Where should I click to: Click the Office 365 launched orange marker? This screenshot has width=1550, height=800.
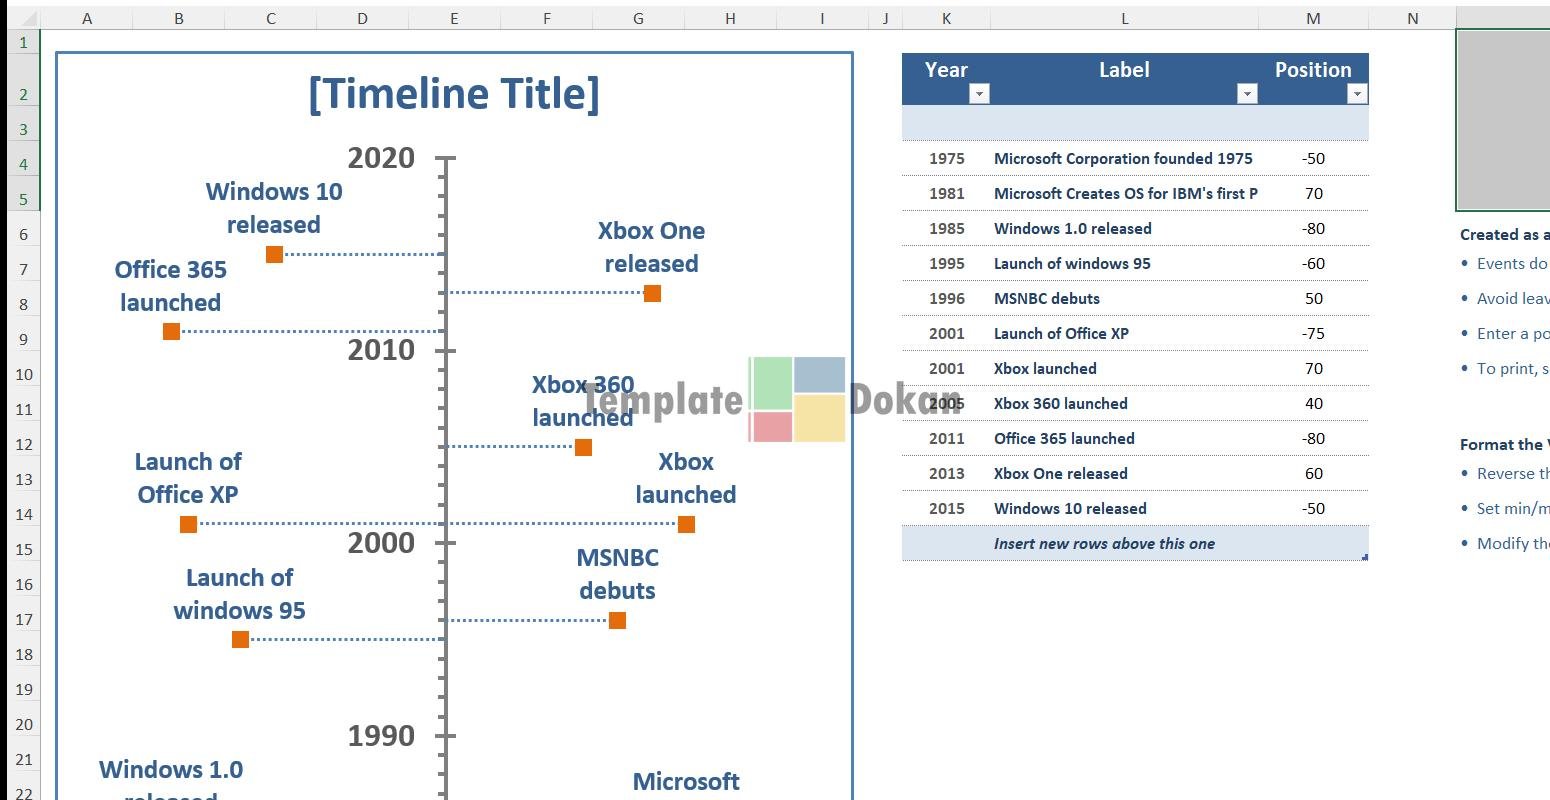tap(171, 331)
